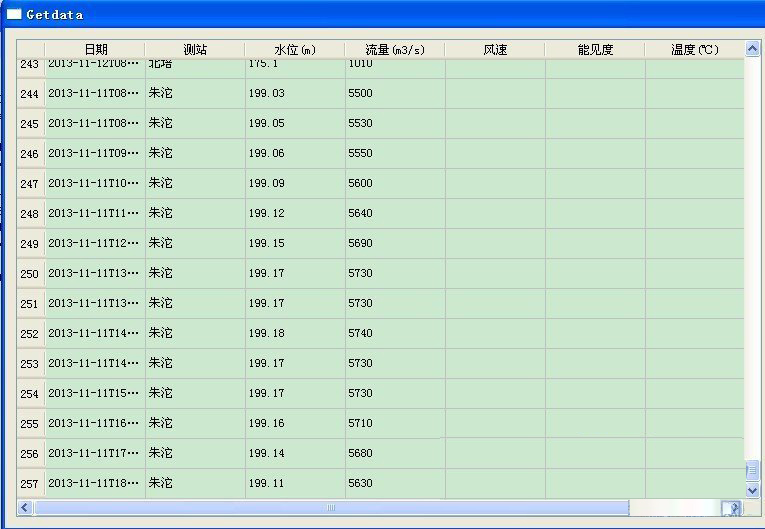
Task: Click the horizontal scrollbar left arrow
Action: click(25, 508)
